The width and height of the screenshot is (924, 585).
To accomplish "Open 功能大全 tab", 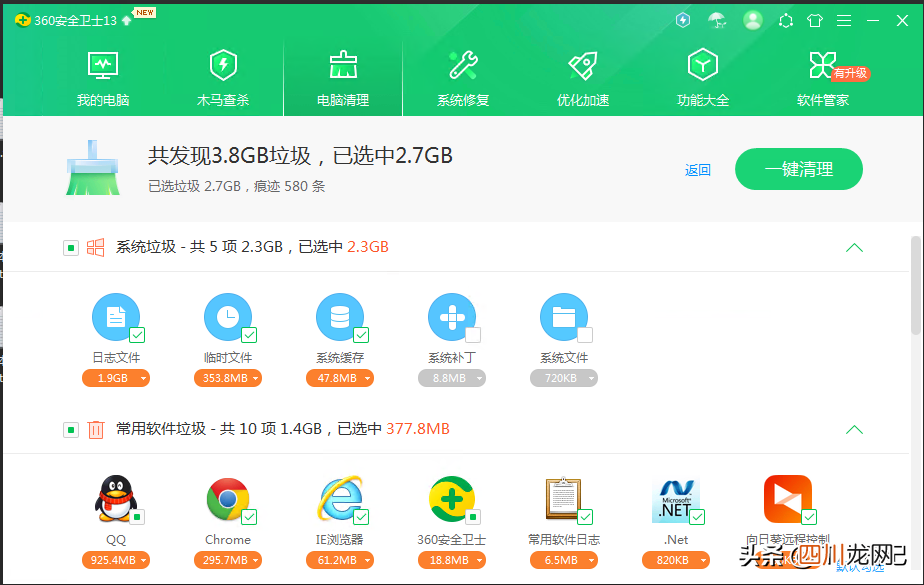I will tap(702, 79).
